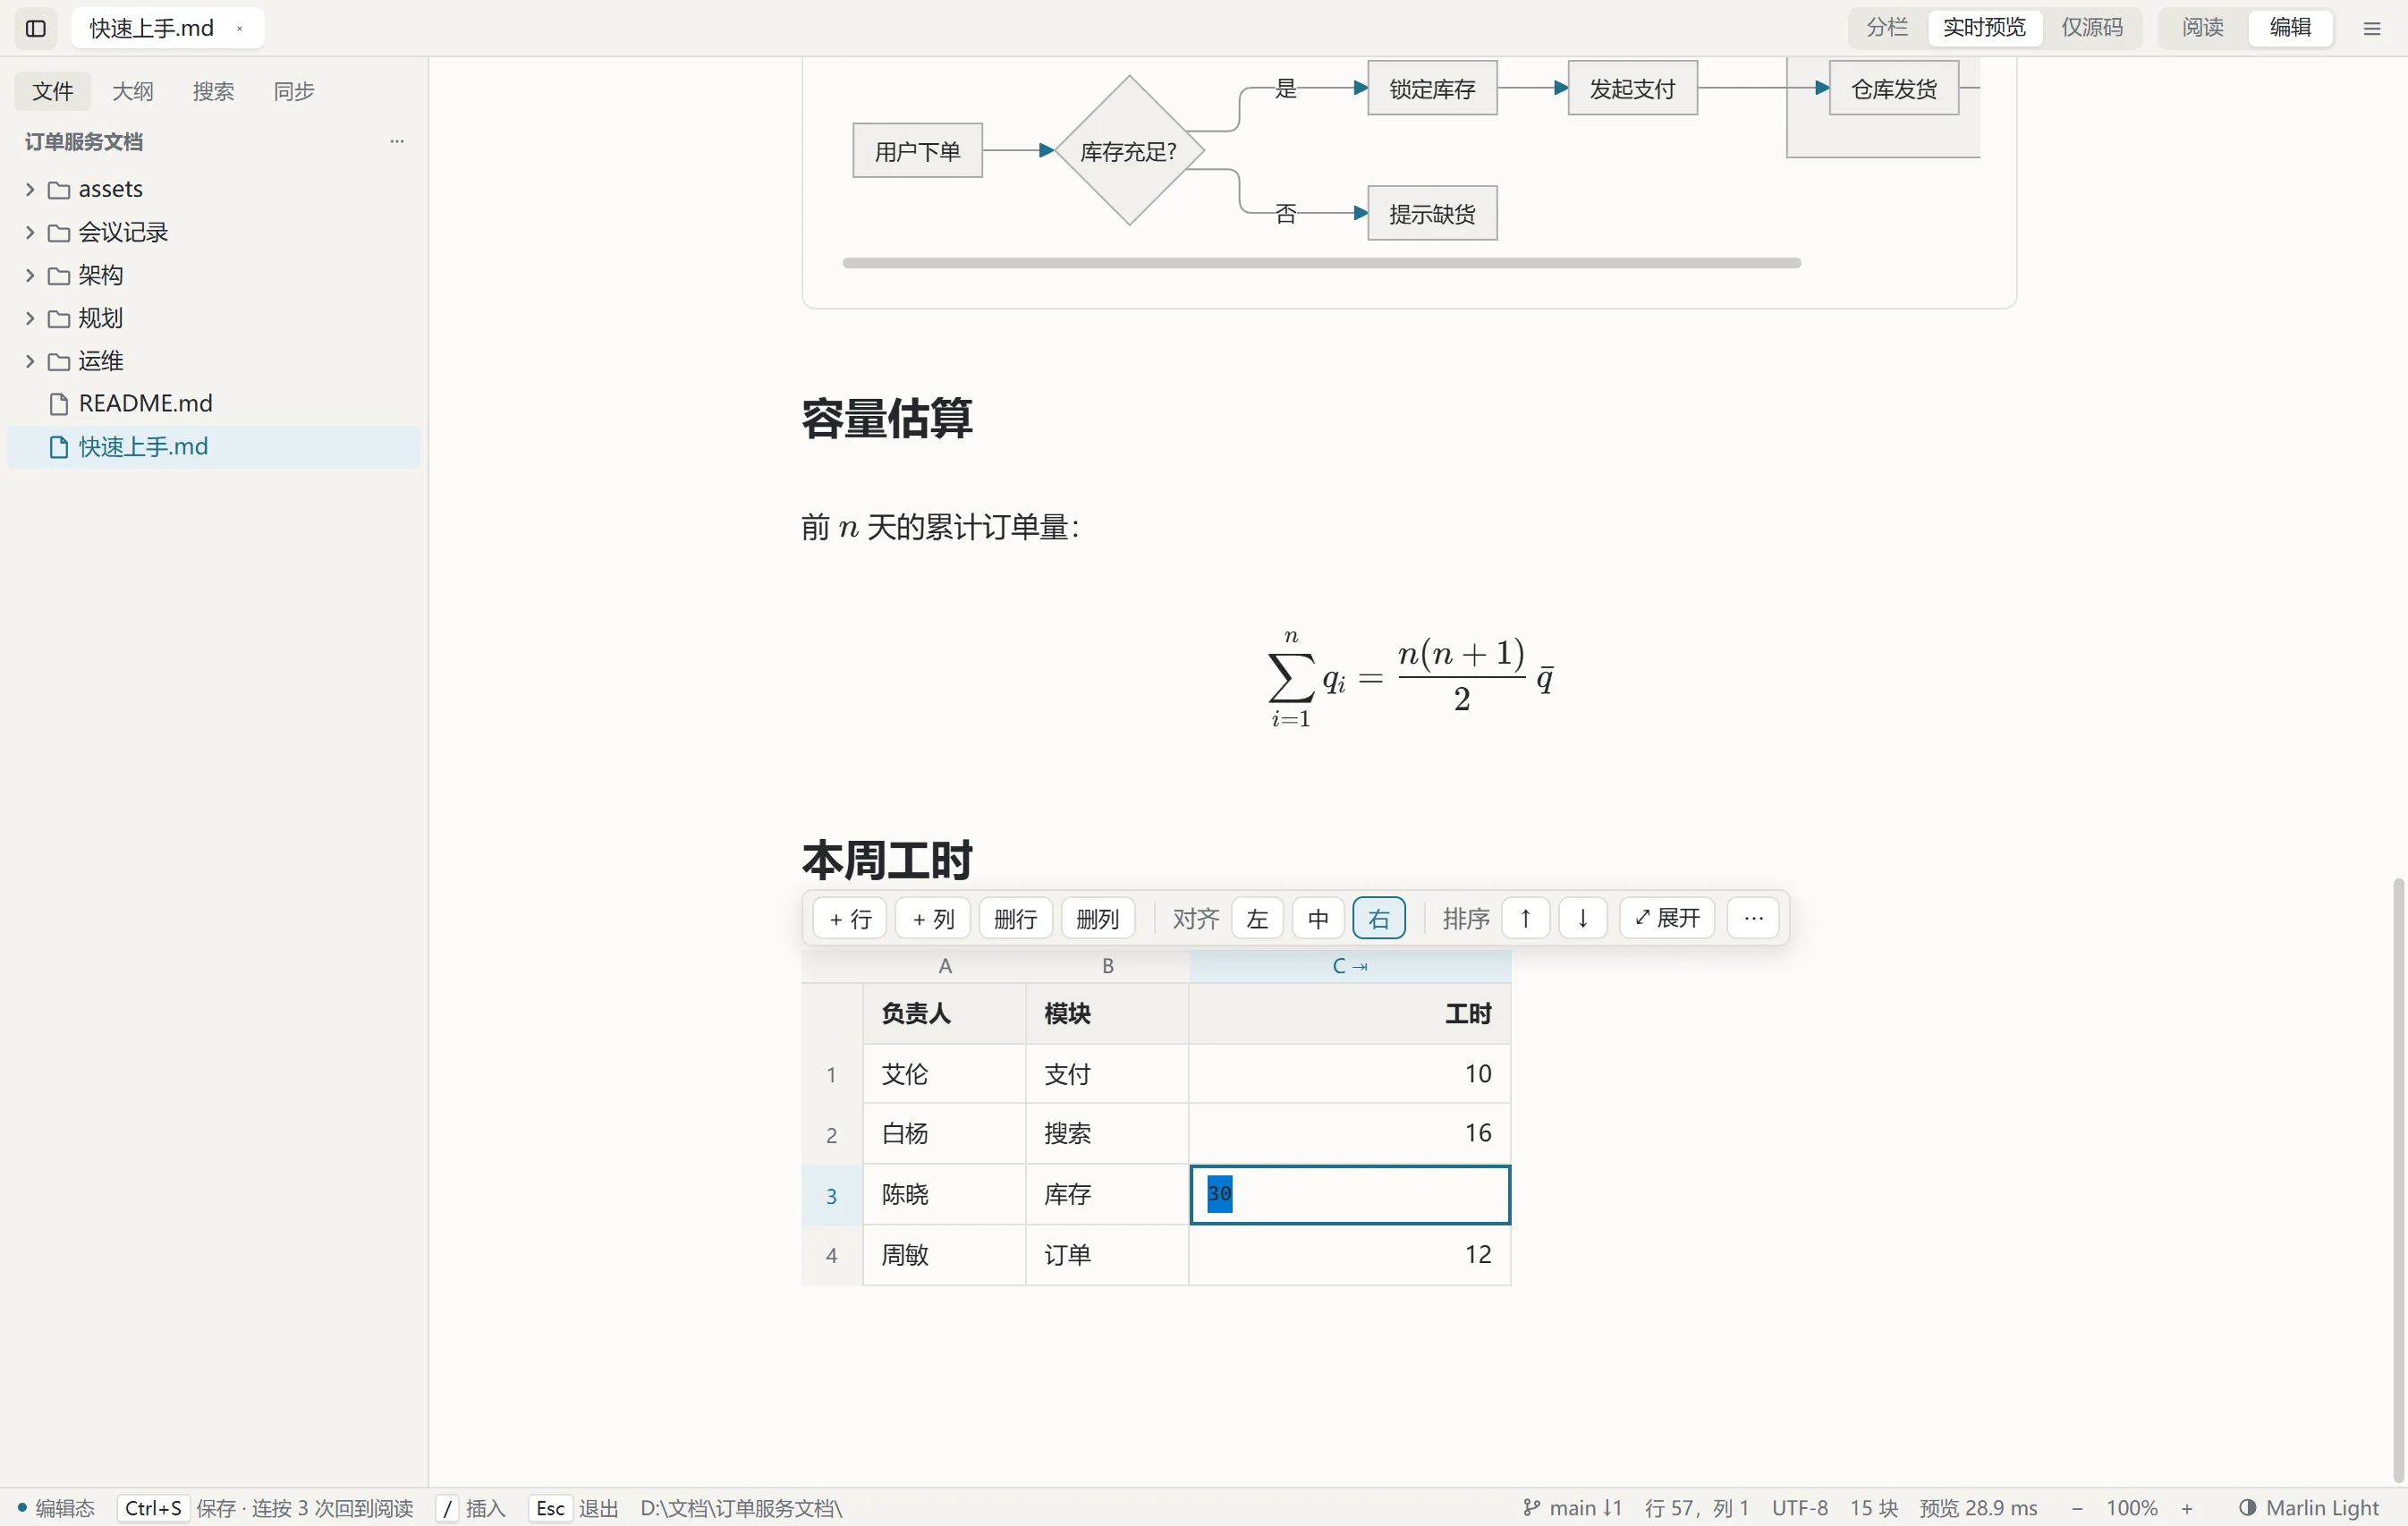Open the table toolbar more options
The height and width of the screenshot is (1526, 2408).
1753,918
